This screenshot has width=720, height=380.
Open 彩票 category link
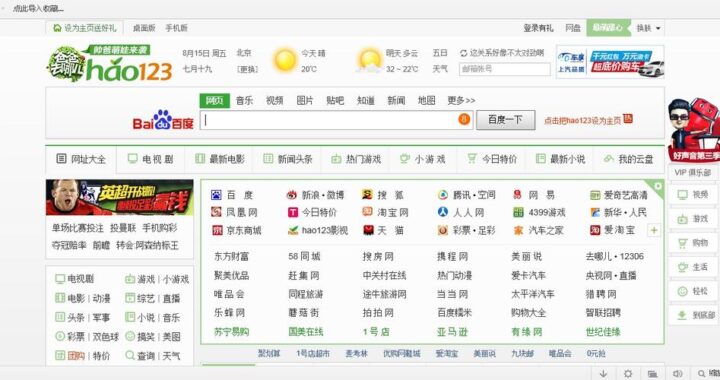[x=76, y=336]
